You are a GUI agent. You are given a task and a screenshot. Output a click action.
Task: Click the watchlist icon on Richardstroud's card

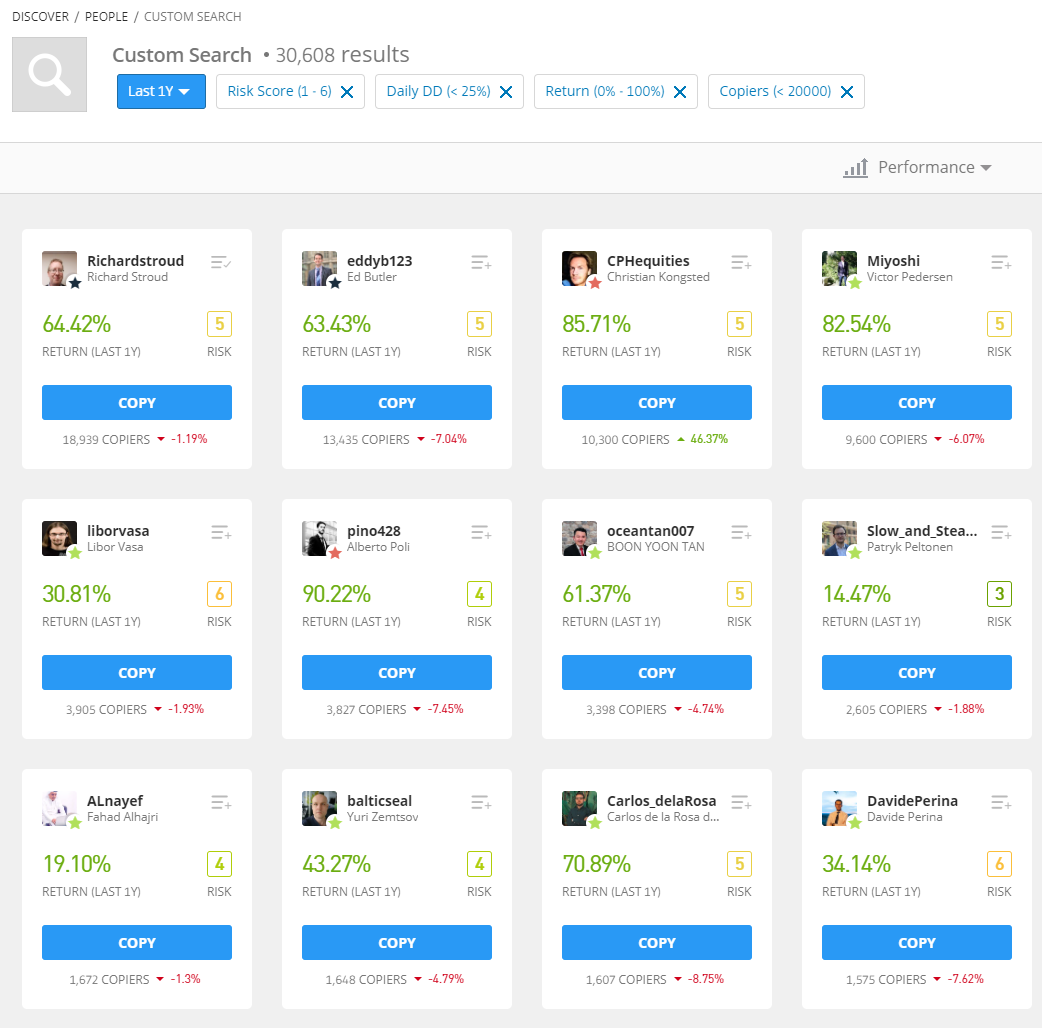[220, 262]
